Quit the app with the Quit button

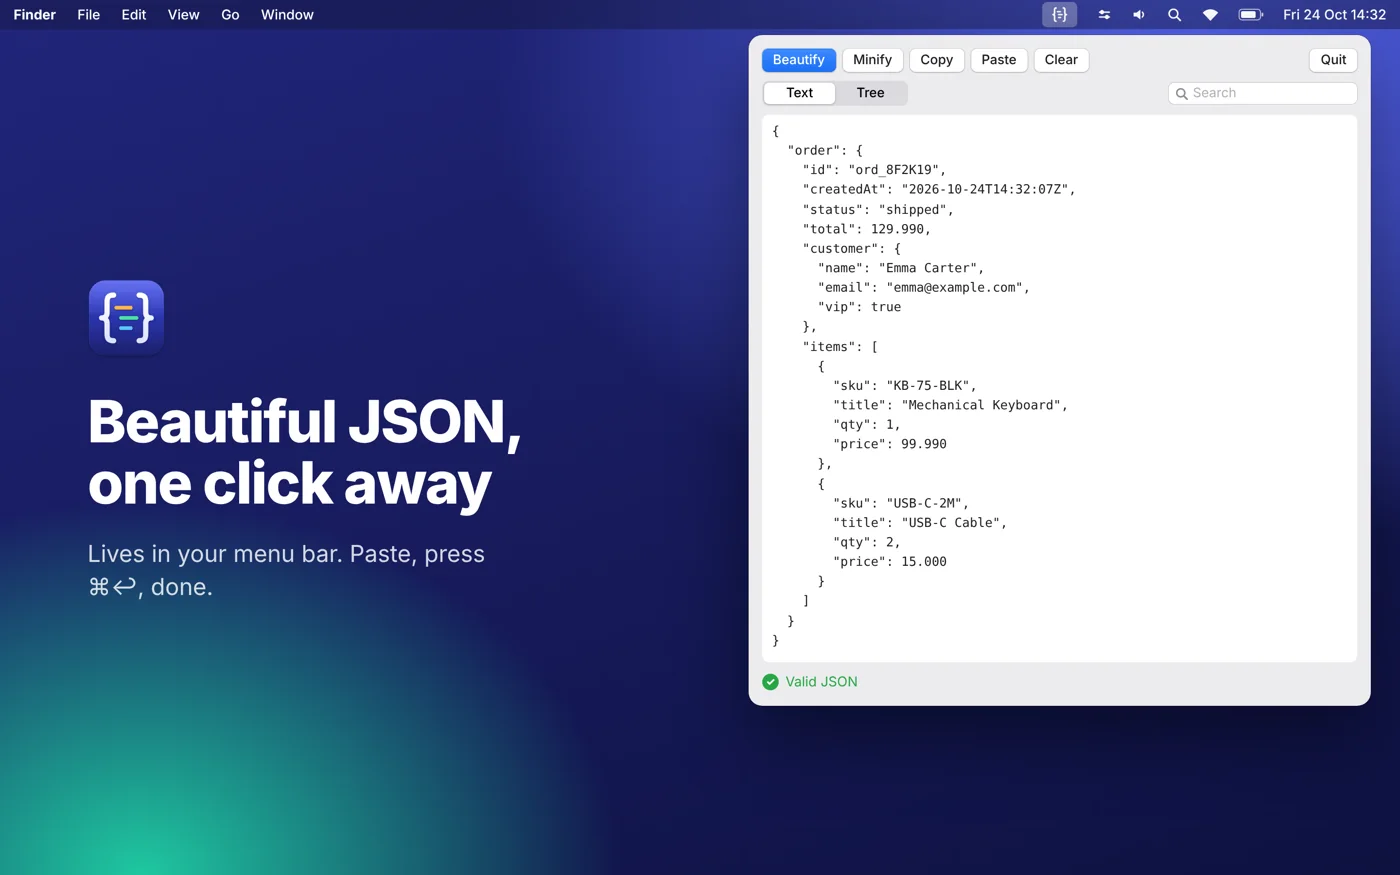coord(1333,60)
